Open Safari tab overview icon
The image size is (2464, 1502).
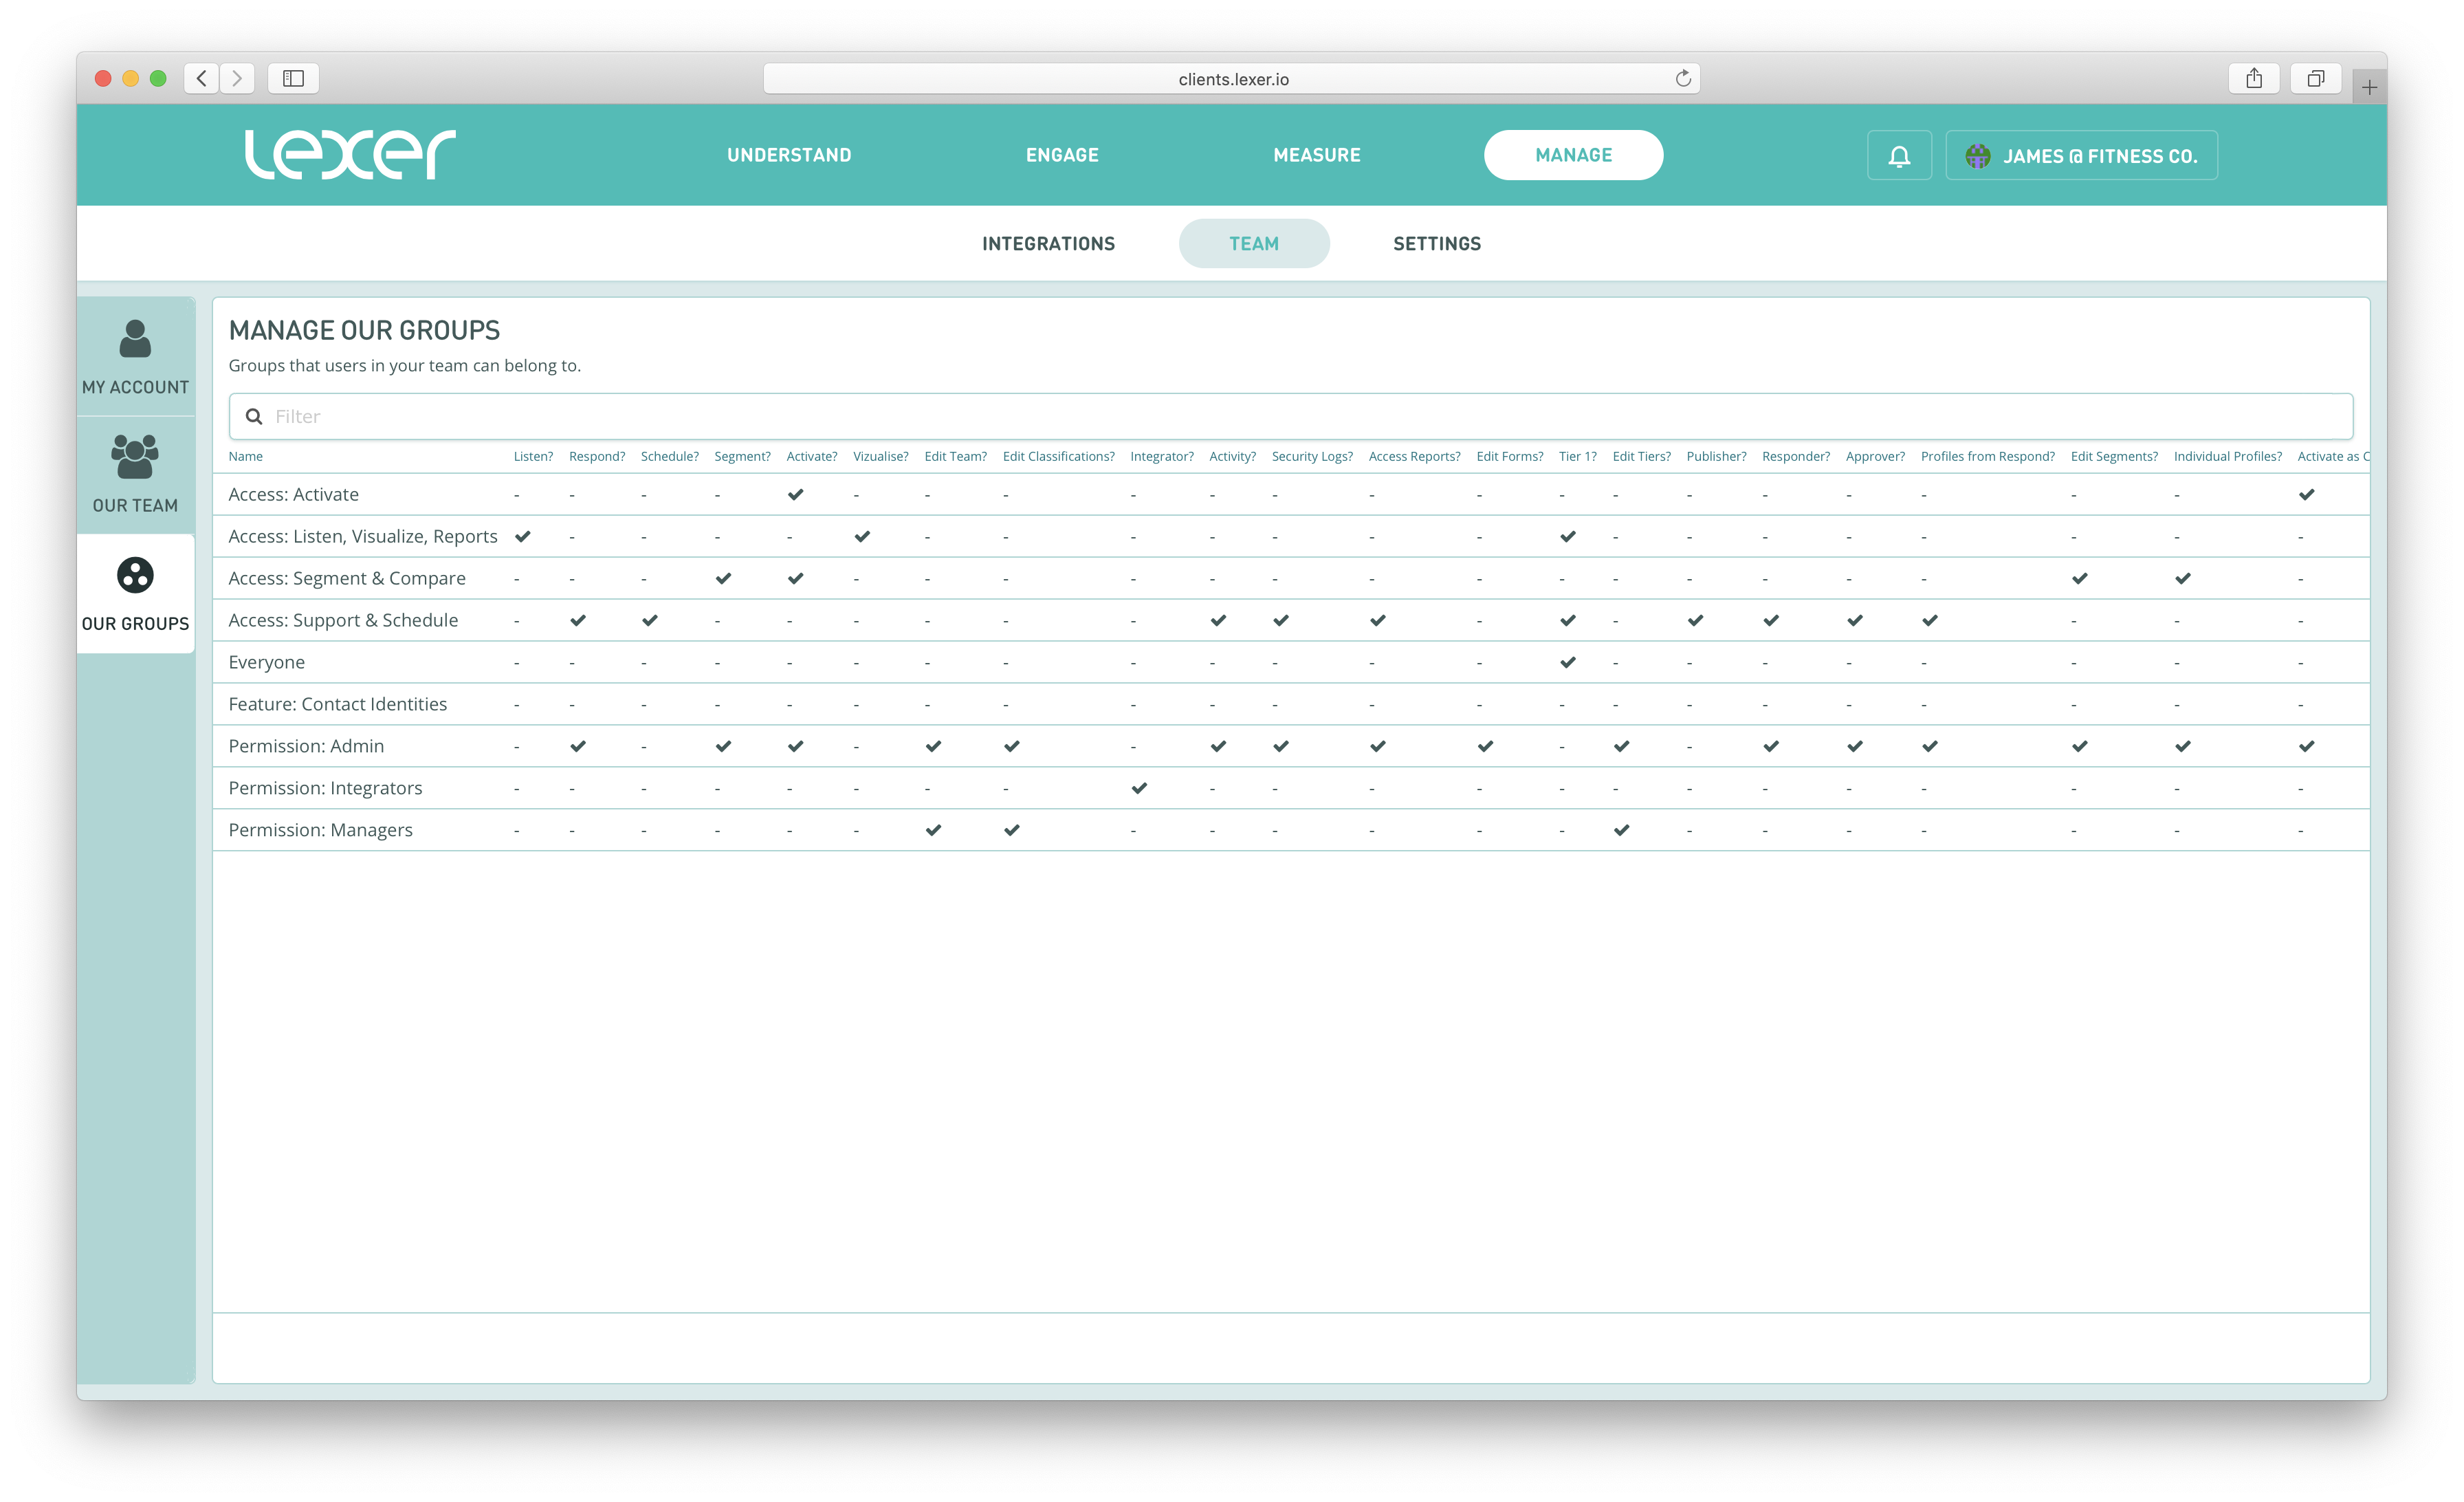2315,79
